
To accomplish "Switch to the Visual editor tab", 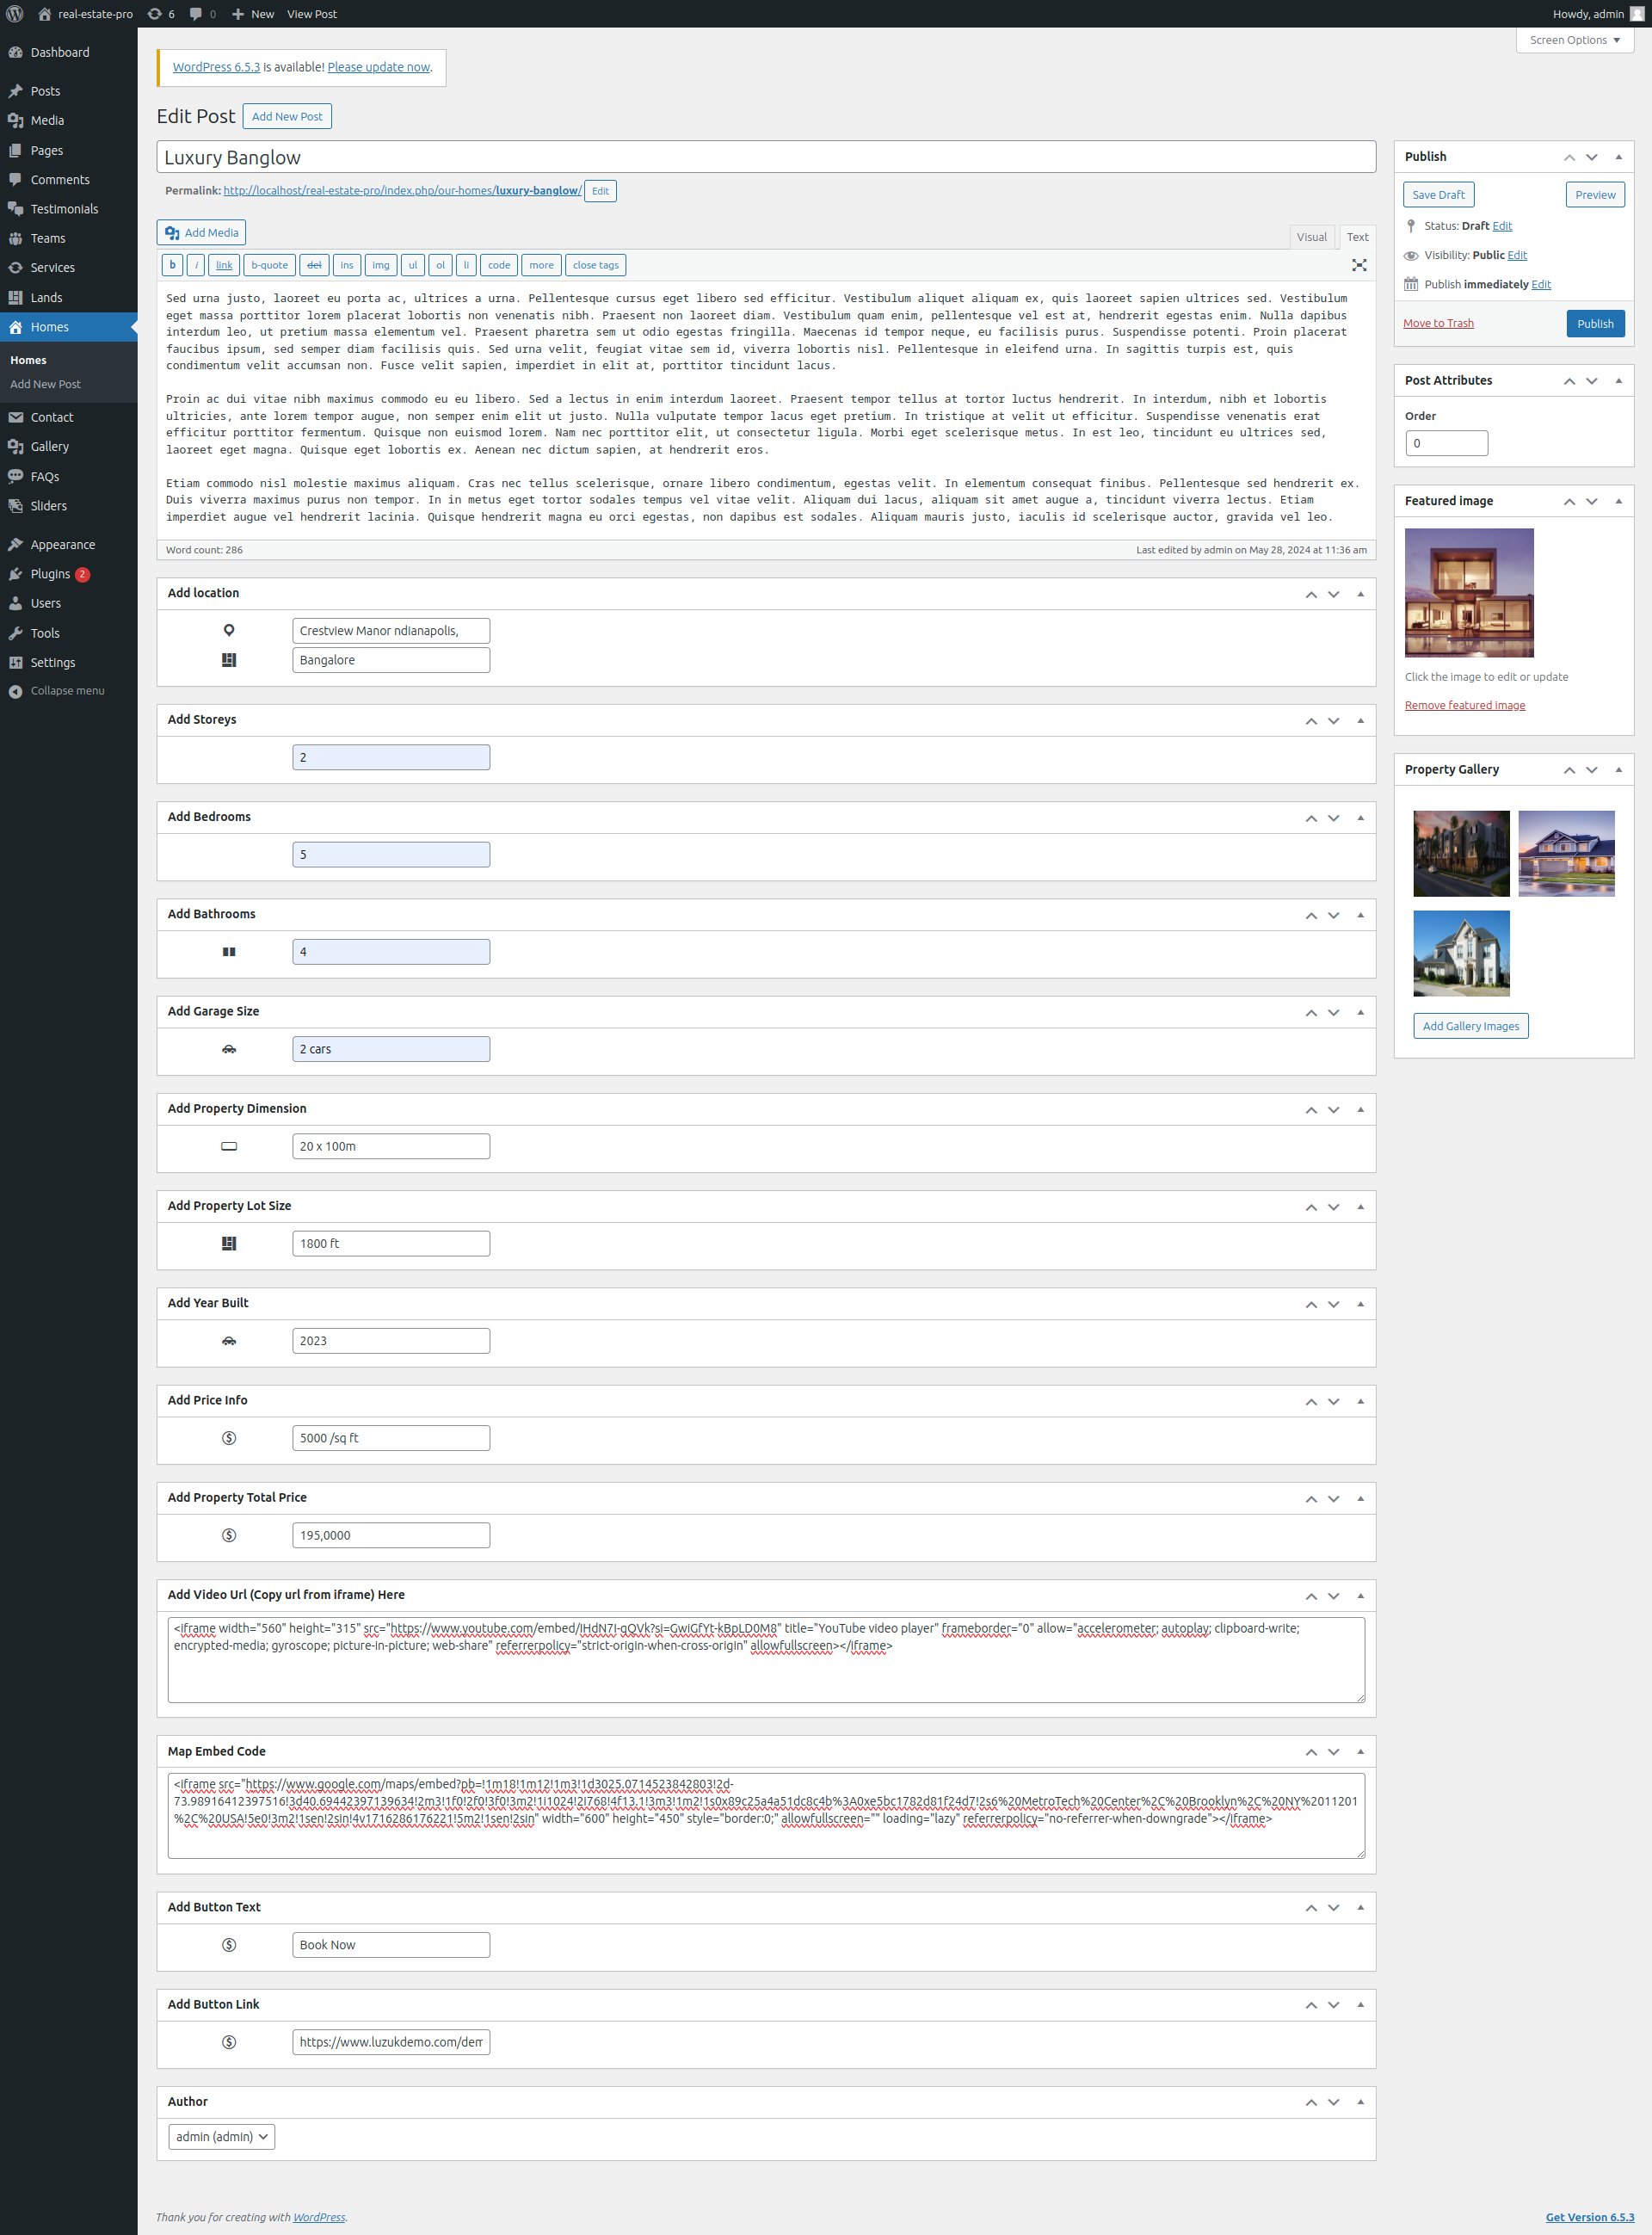I will [1311, 237].
